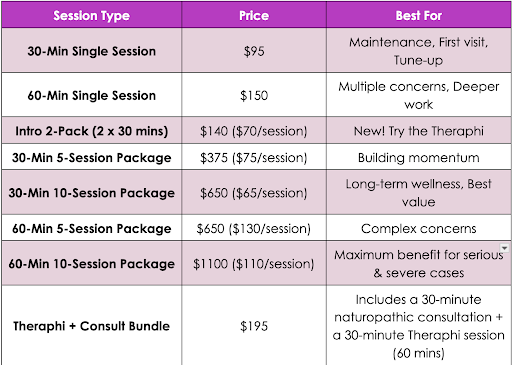Select the 30-Min 5-Session Package cell
The height and width of the screenshot is (365, 512).
(92, 157)
